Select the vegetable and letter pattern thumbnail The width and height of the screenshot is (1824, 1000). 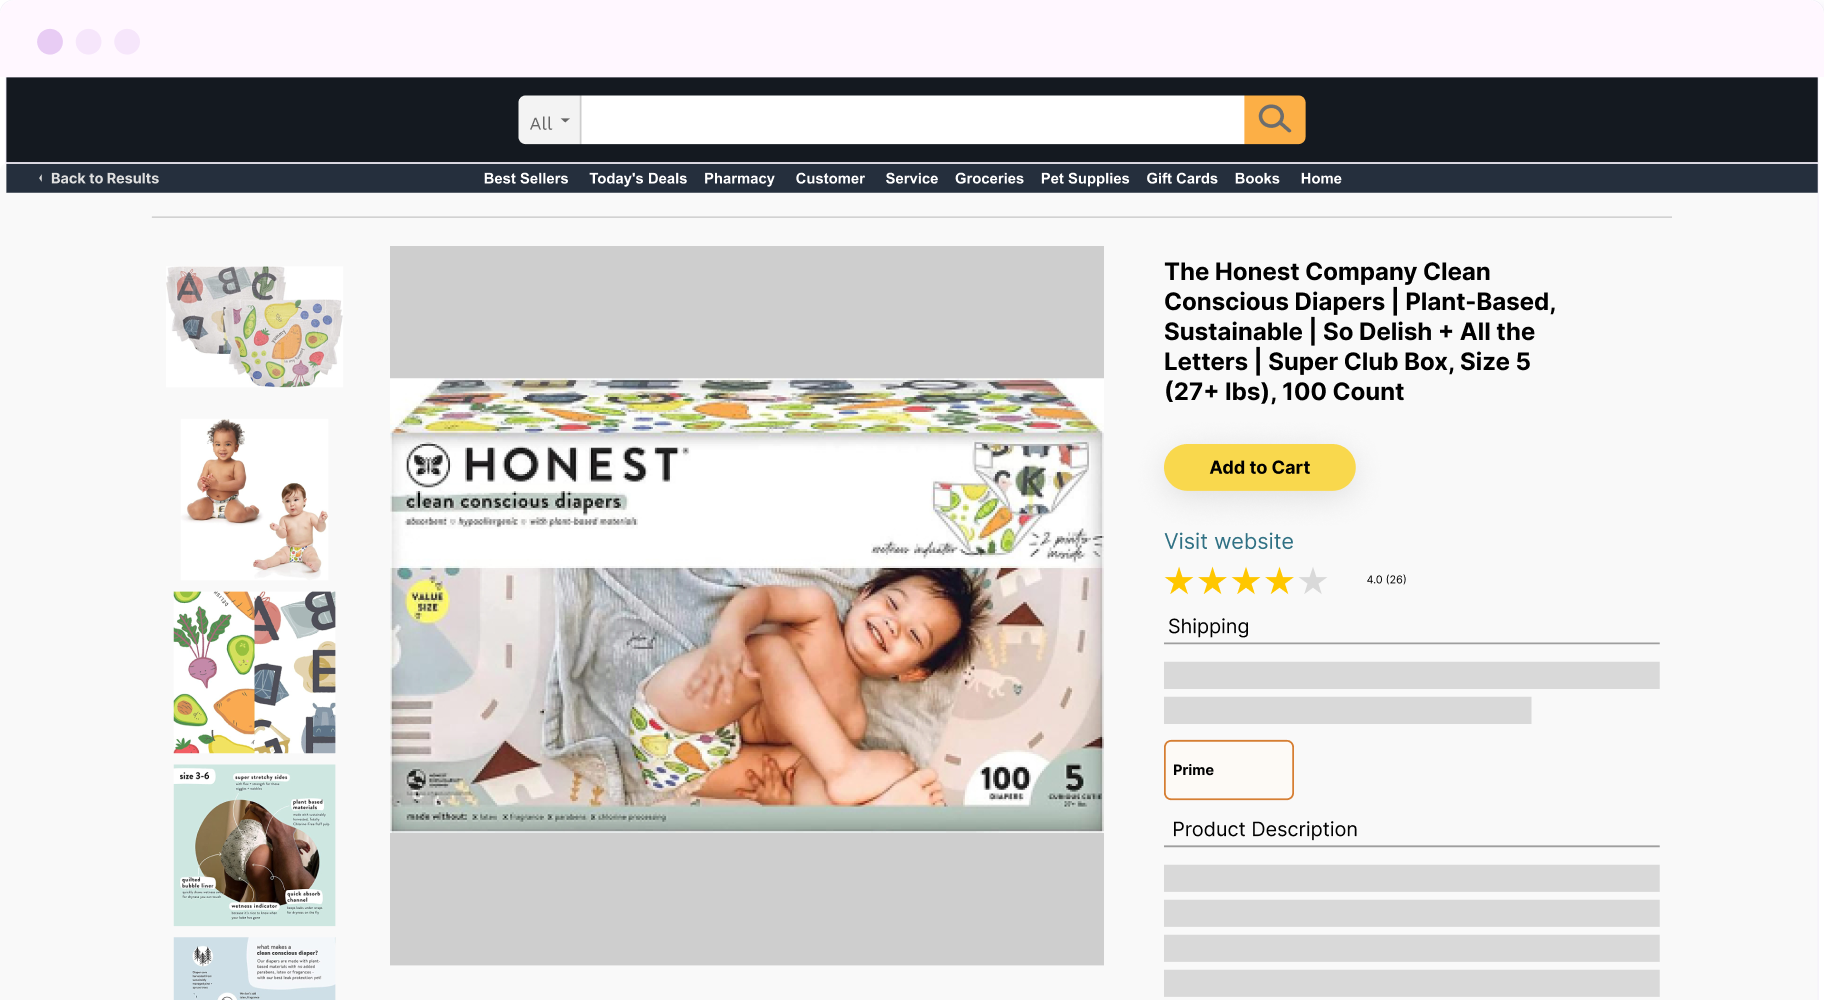coord(254,672)
